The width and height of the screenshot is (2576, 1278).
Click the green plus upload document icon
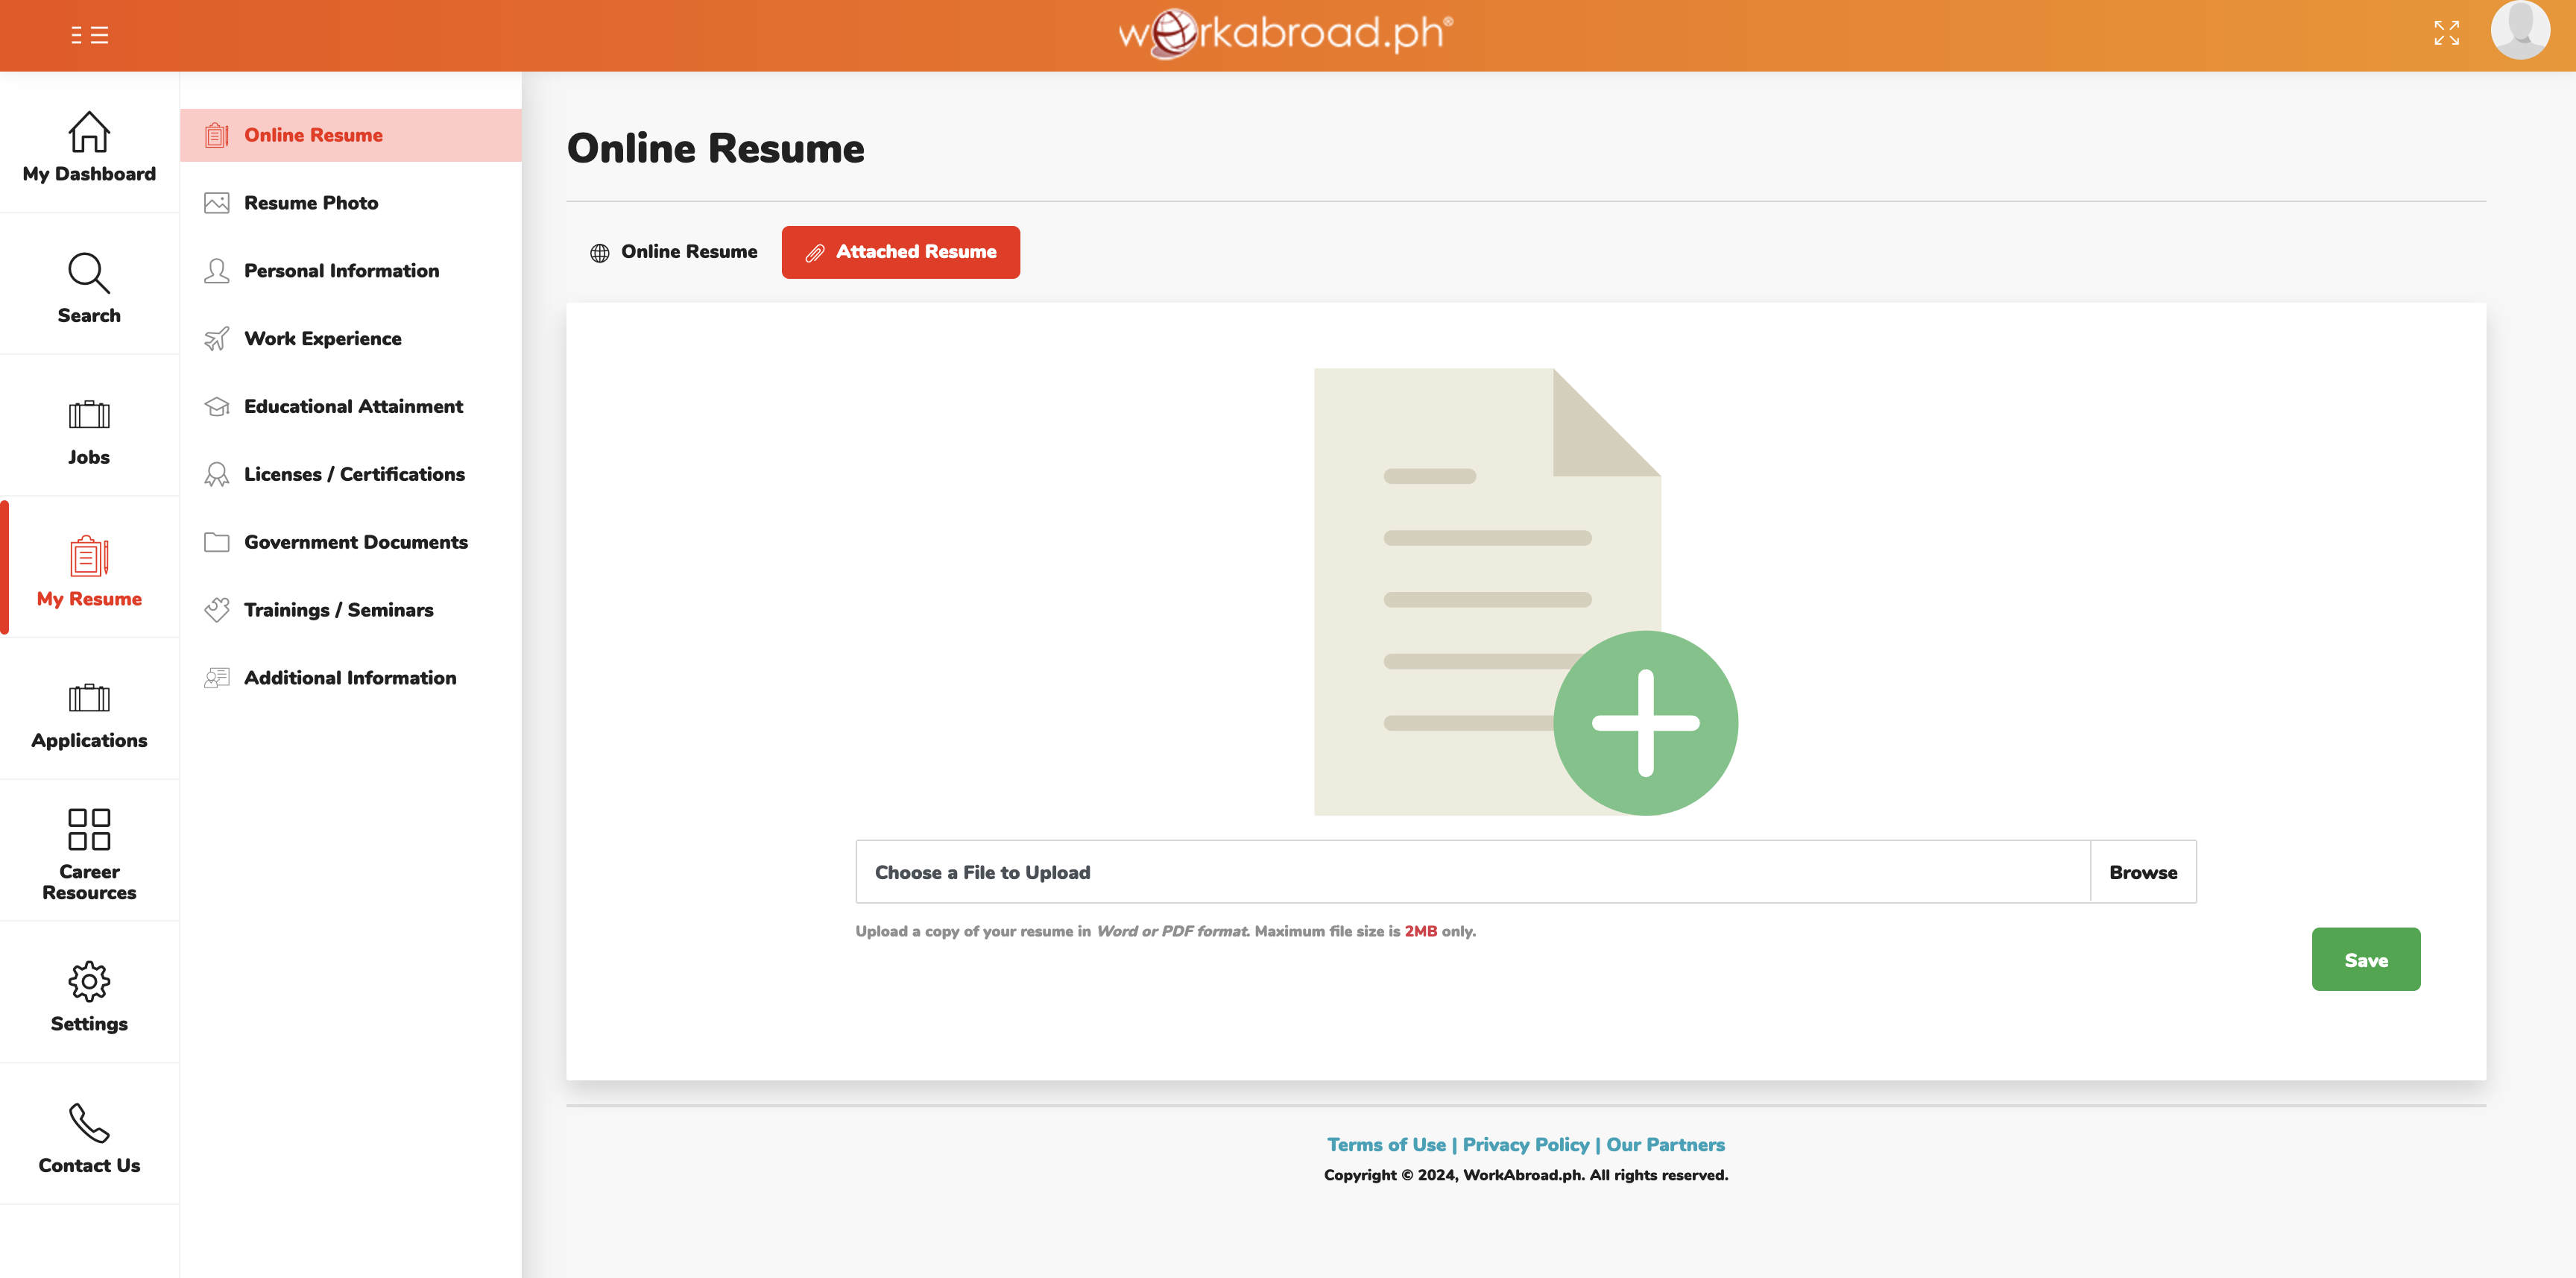pos(1644,723)
